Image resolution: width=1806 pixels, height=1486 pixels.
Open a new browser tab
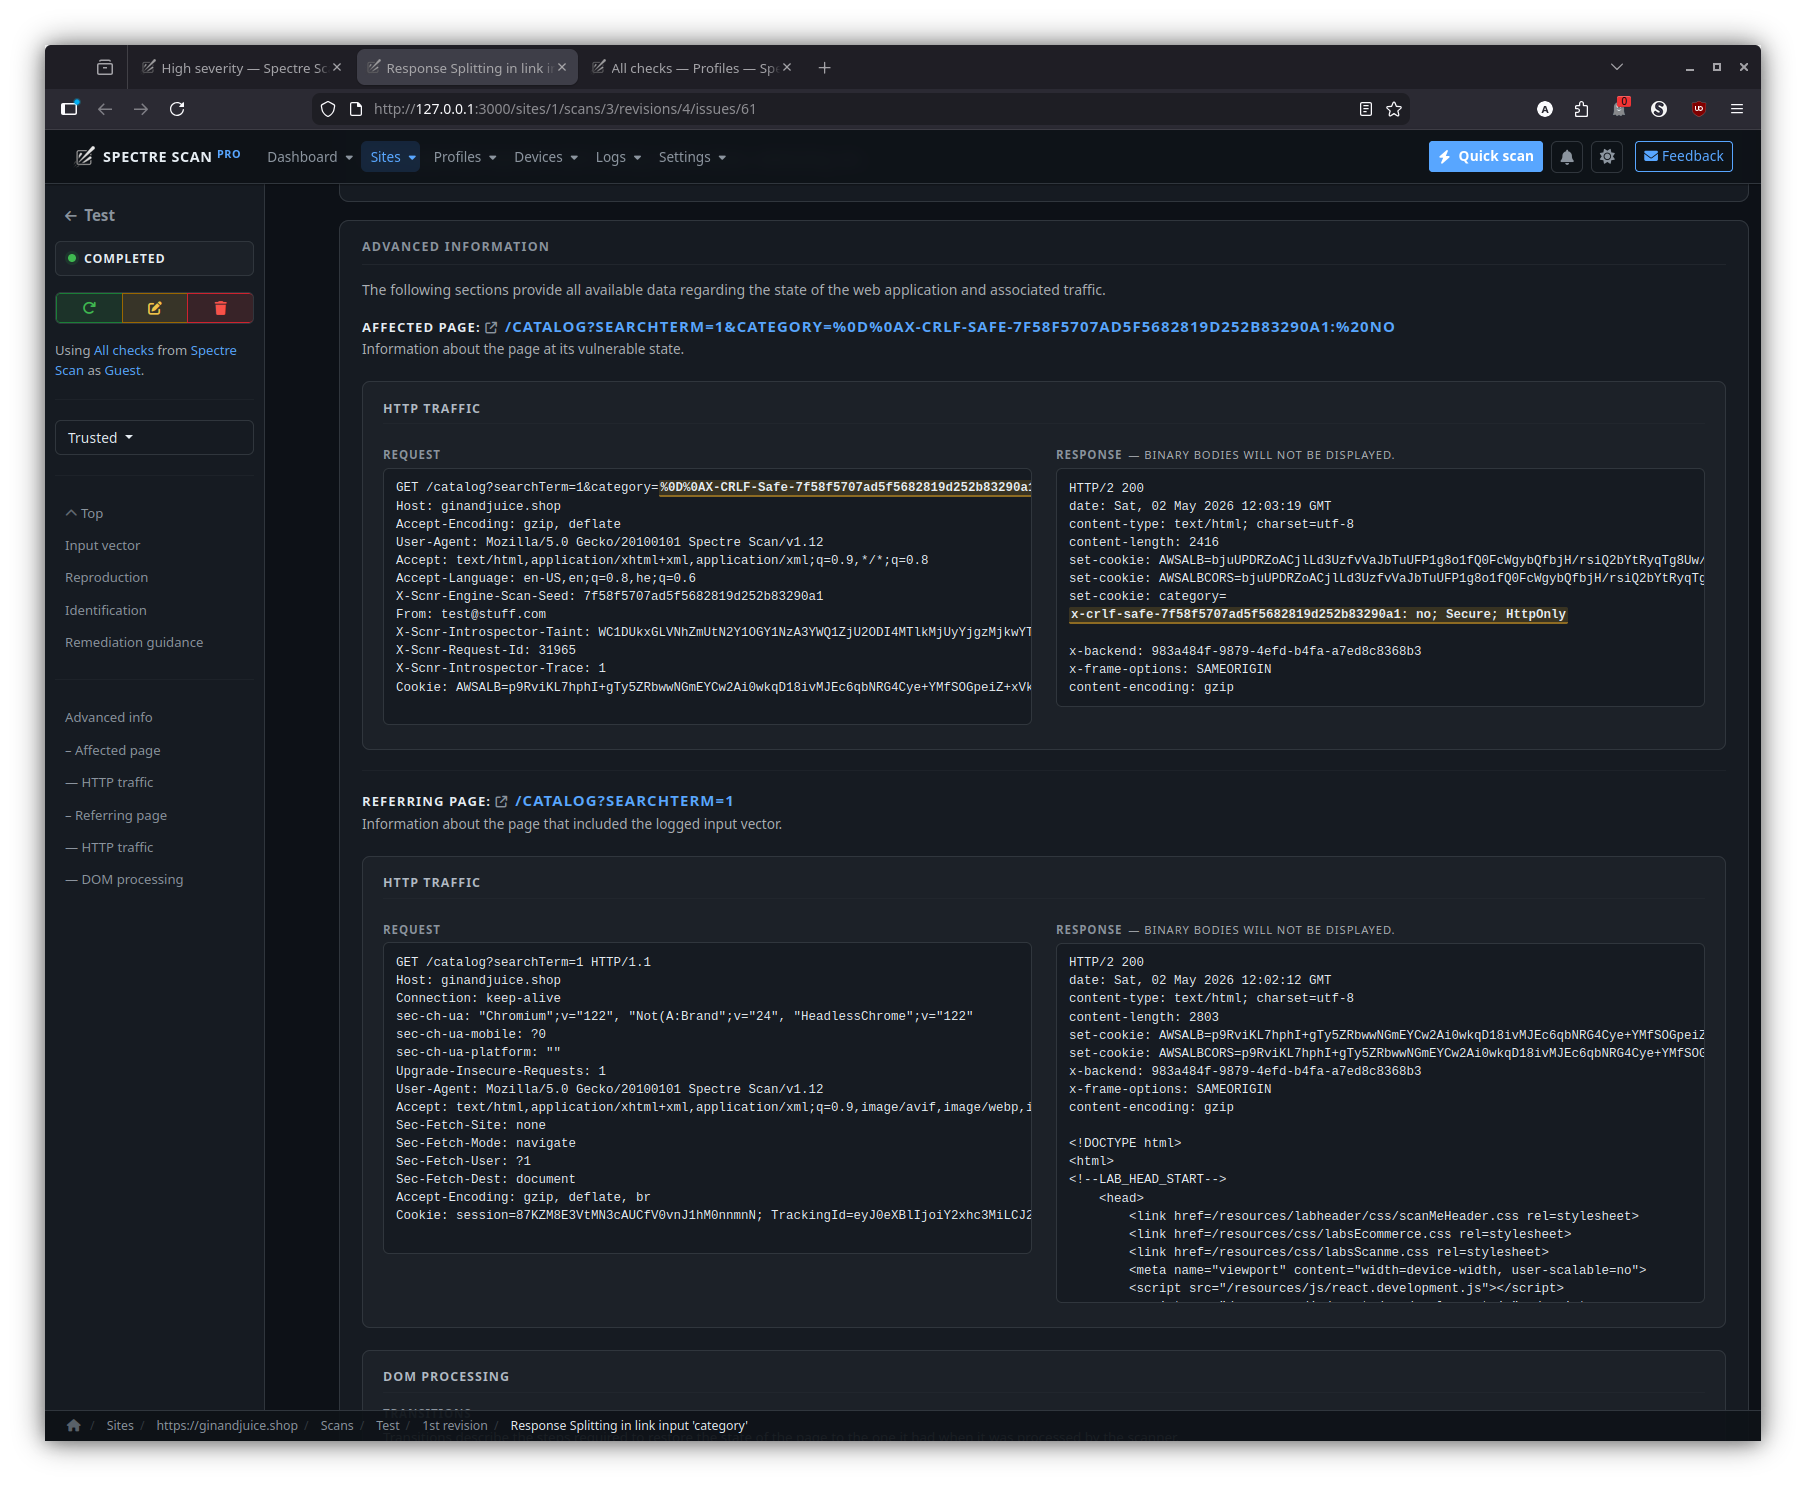(x=824, y=68)
